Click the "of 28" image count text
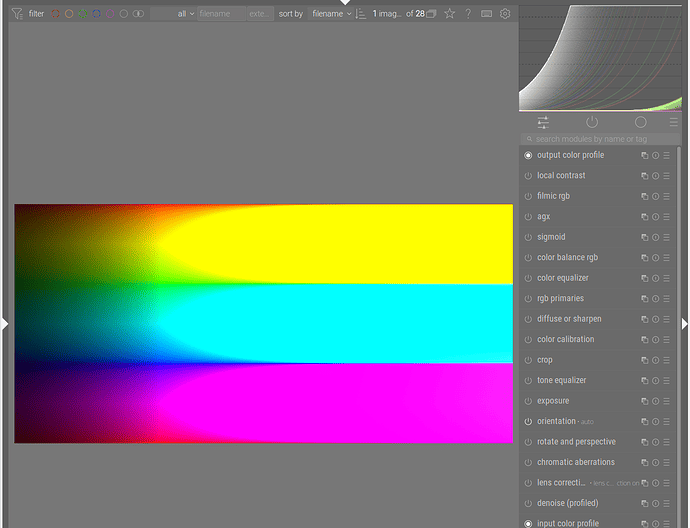690x528 pixels. (415, 14)
